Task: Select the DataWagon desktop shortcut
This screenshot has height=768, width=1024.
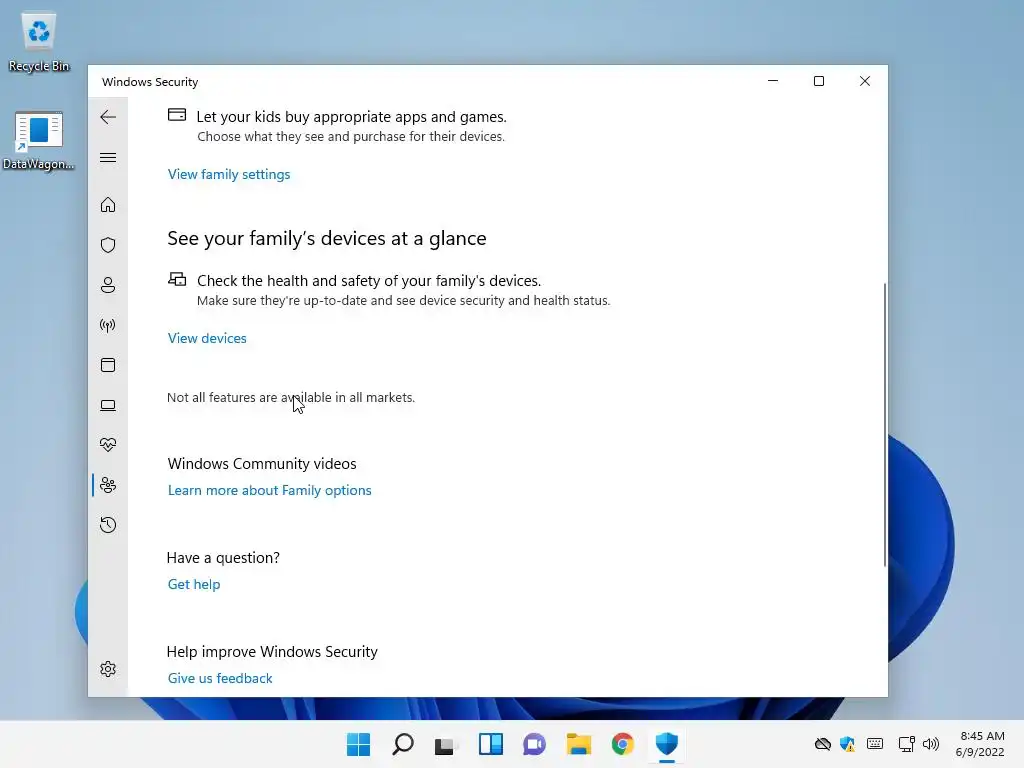Action: click(39, 140)
